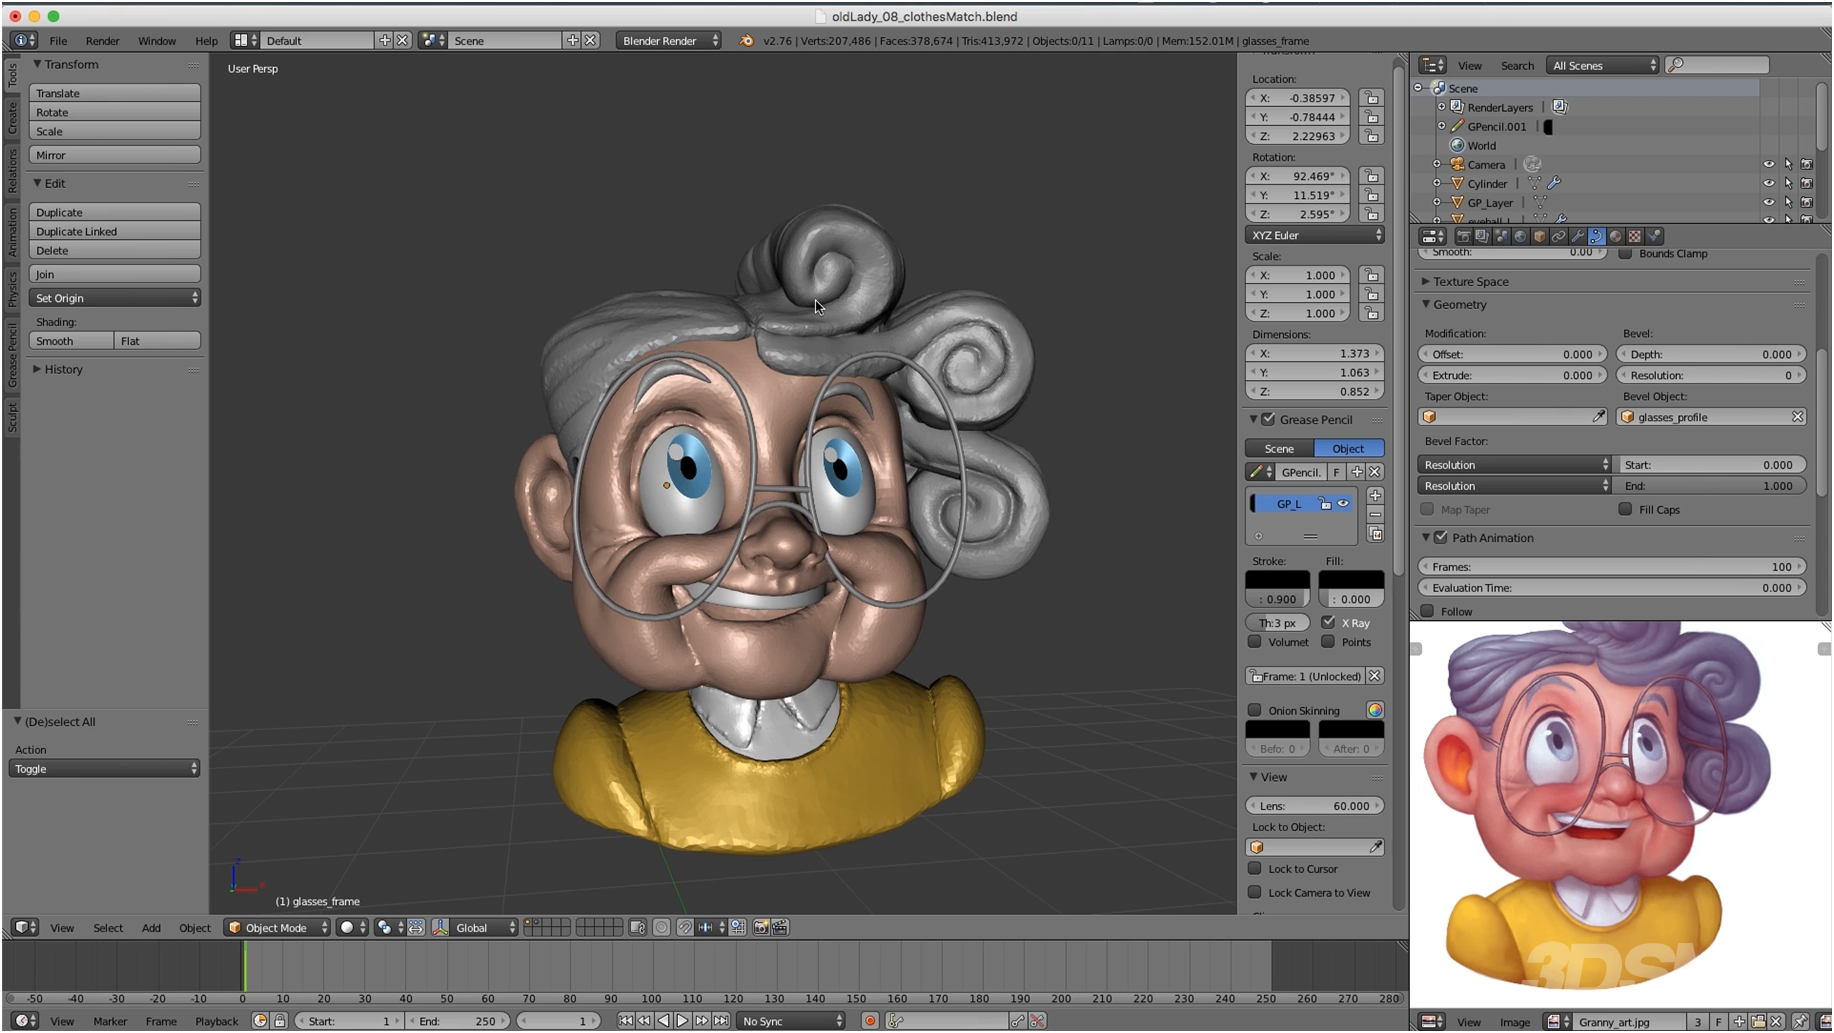Screen dimensions: 1834x1033
Task: Click the OpenGL render animation clapper icon
Action: coord(780,928)
